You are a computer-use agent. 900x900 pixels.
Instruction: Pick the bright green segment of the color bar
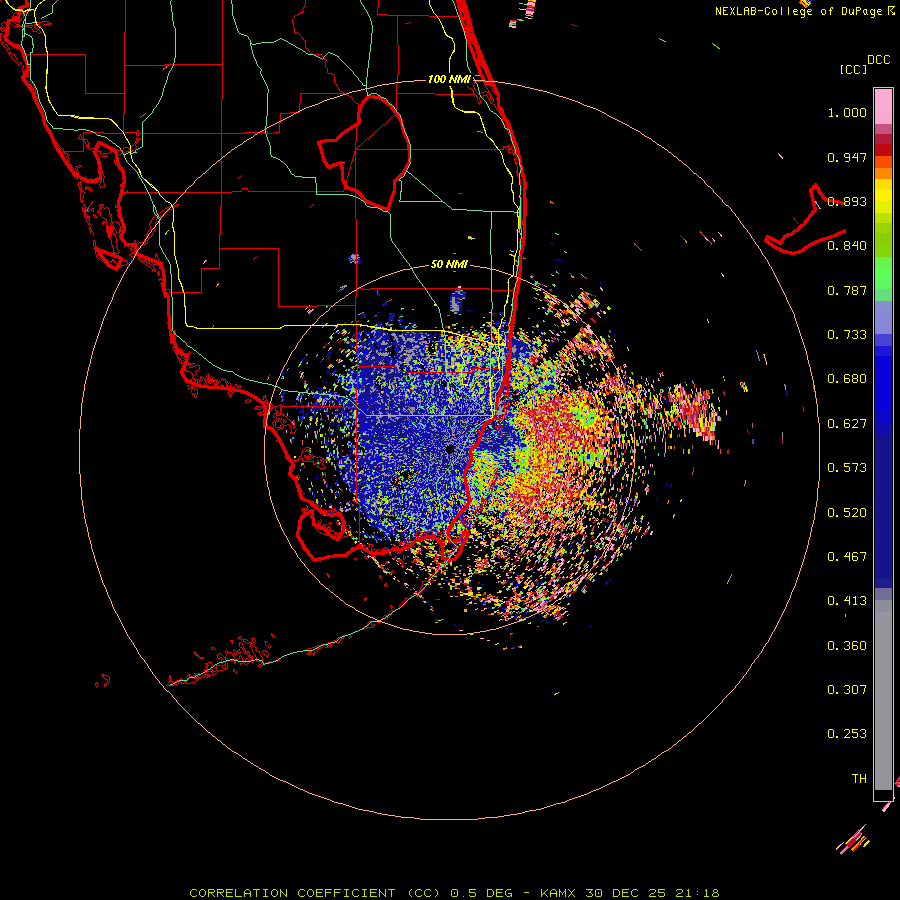[883, 273]
